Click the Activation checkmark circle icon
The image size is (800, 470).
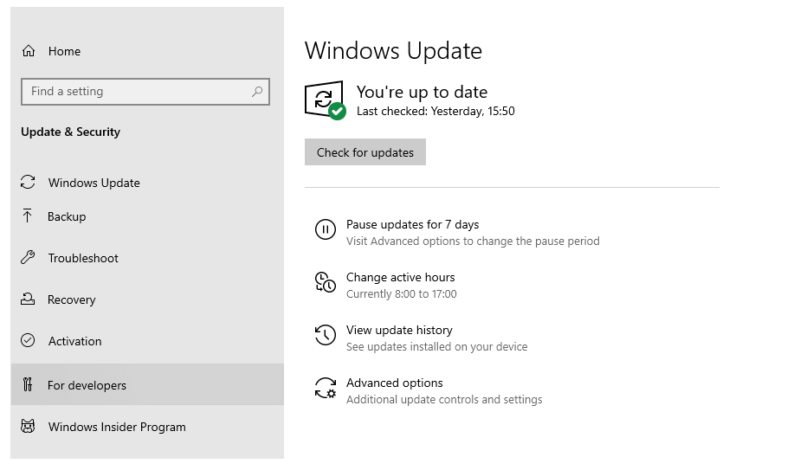(28, 340)
